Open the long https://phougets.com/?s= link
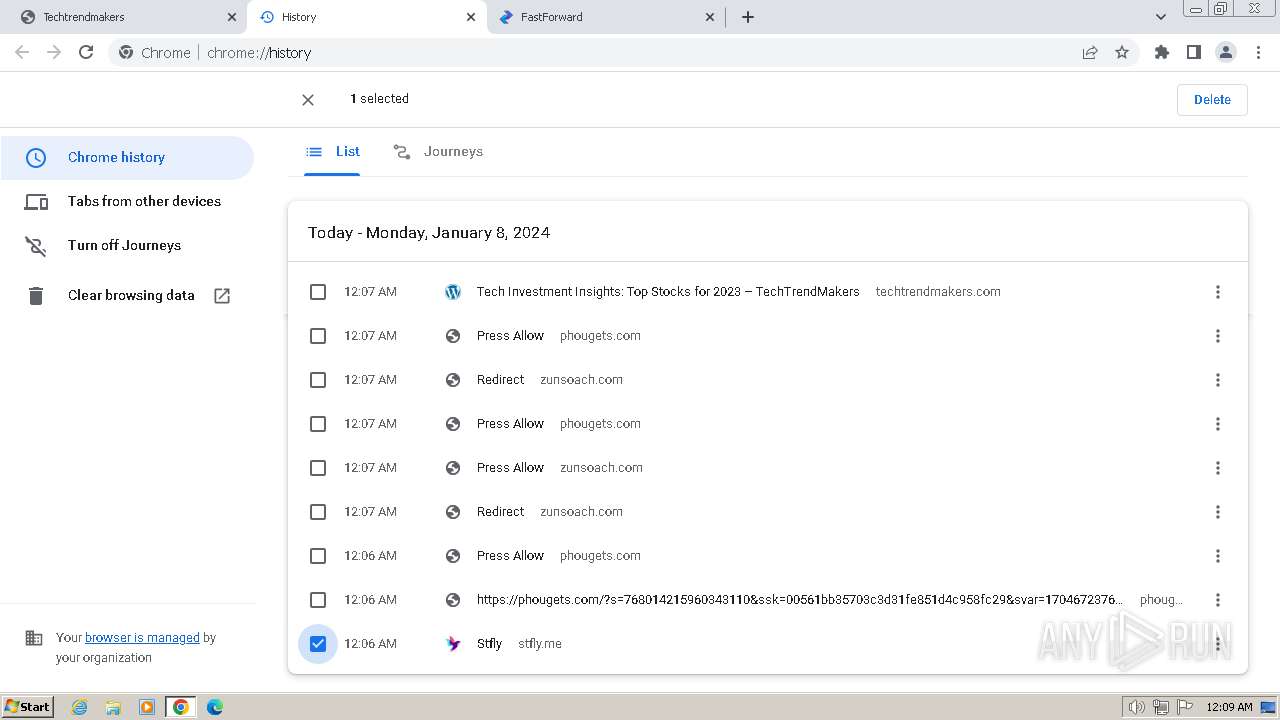The height and width of the screenshot is (720, 1280). (800, 600)
